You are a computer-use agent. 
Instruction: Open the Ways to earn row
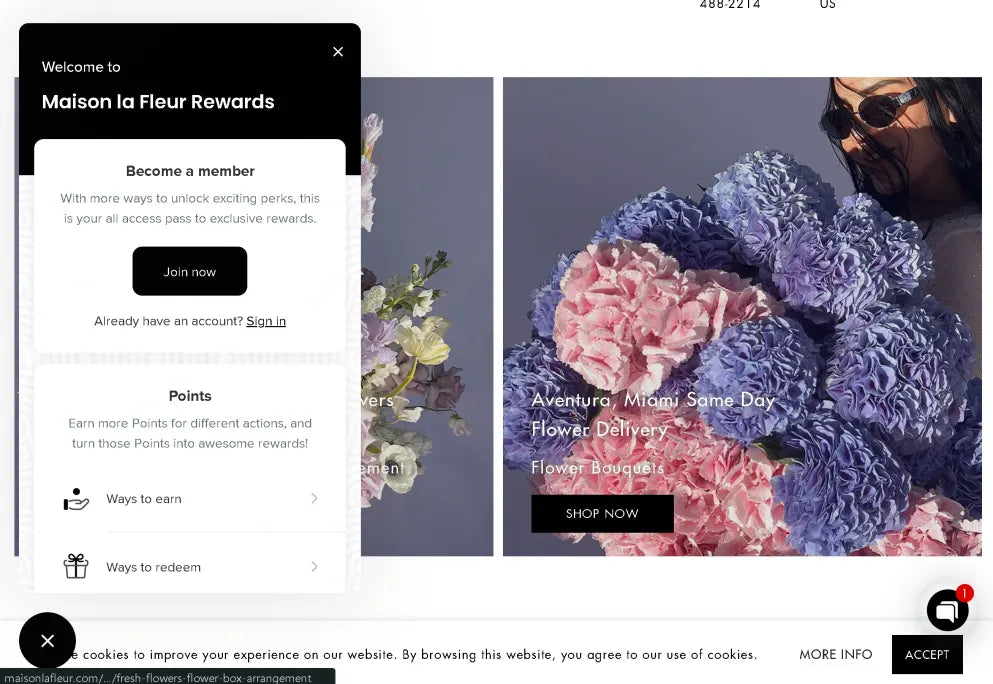coord(190,499)
